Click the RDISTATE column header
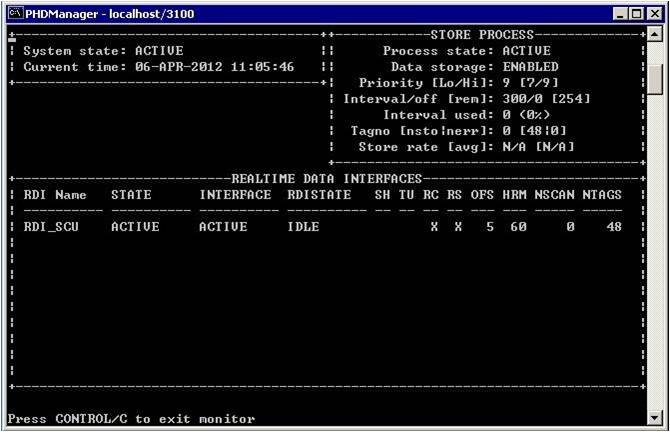The height and width of the screenshot is (432, 670). point(319,195)
